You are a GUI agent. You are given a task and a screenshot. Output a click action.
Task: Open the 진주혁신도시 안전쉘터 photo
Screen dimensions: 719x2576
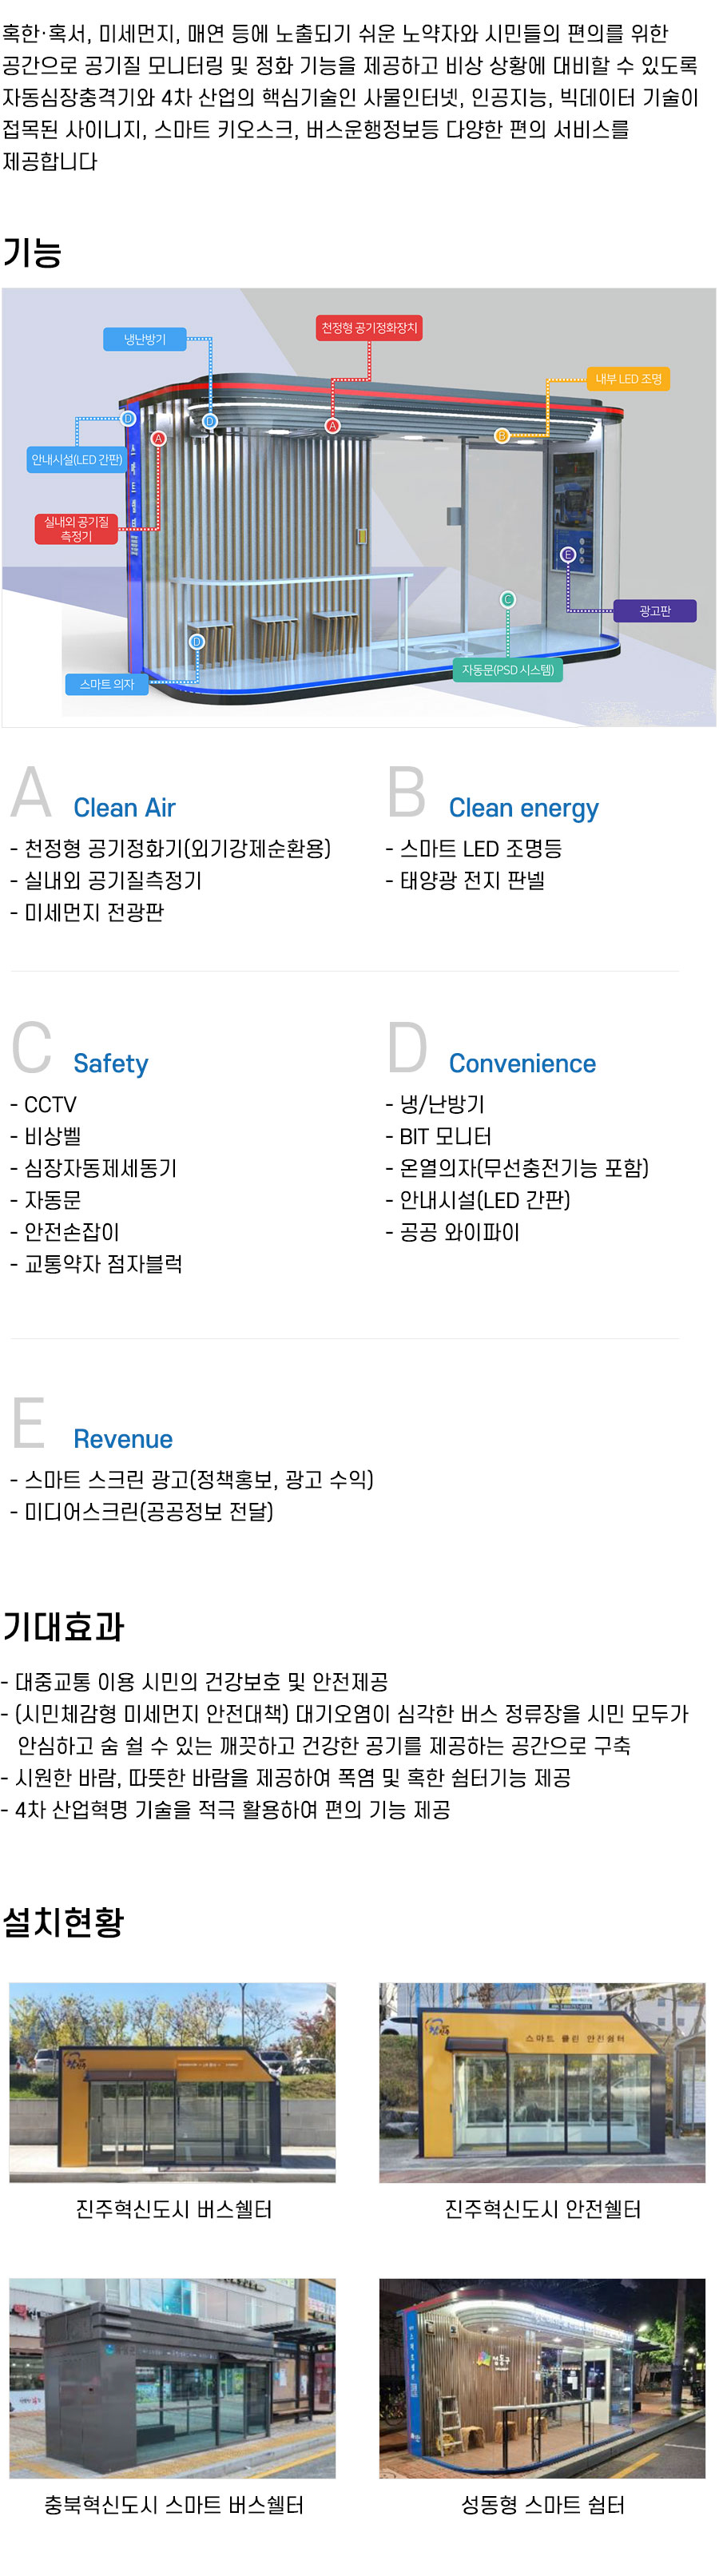pyautogui.click(x=542, y=2081)
